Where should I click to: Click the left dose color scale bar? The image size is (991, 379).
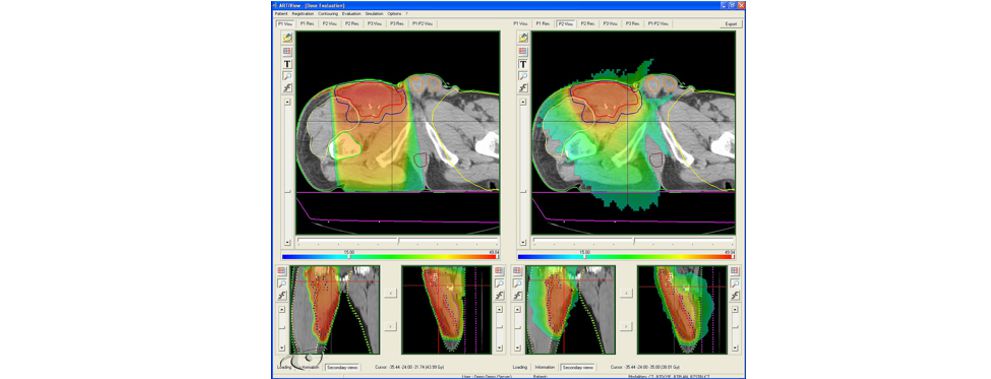(x=391, y=257)
